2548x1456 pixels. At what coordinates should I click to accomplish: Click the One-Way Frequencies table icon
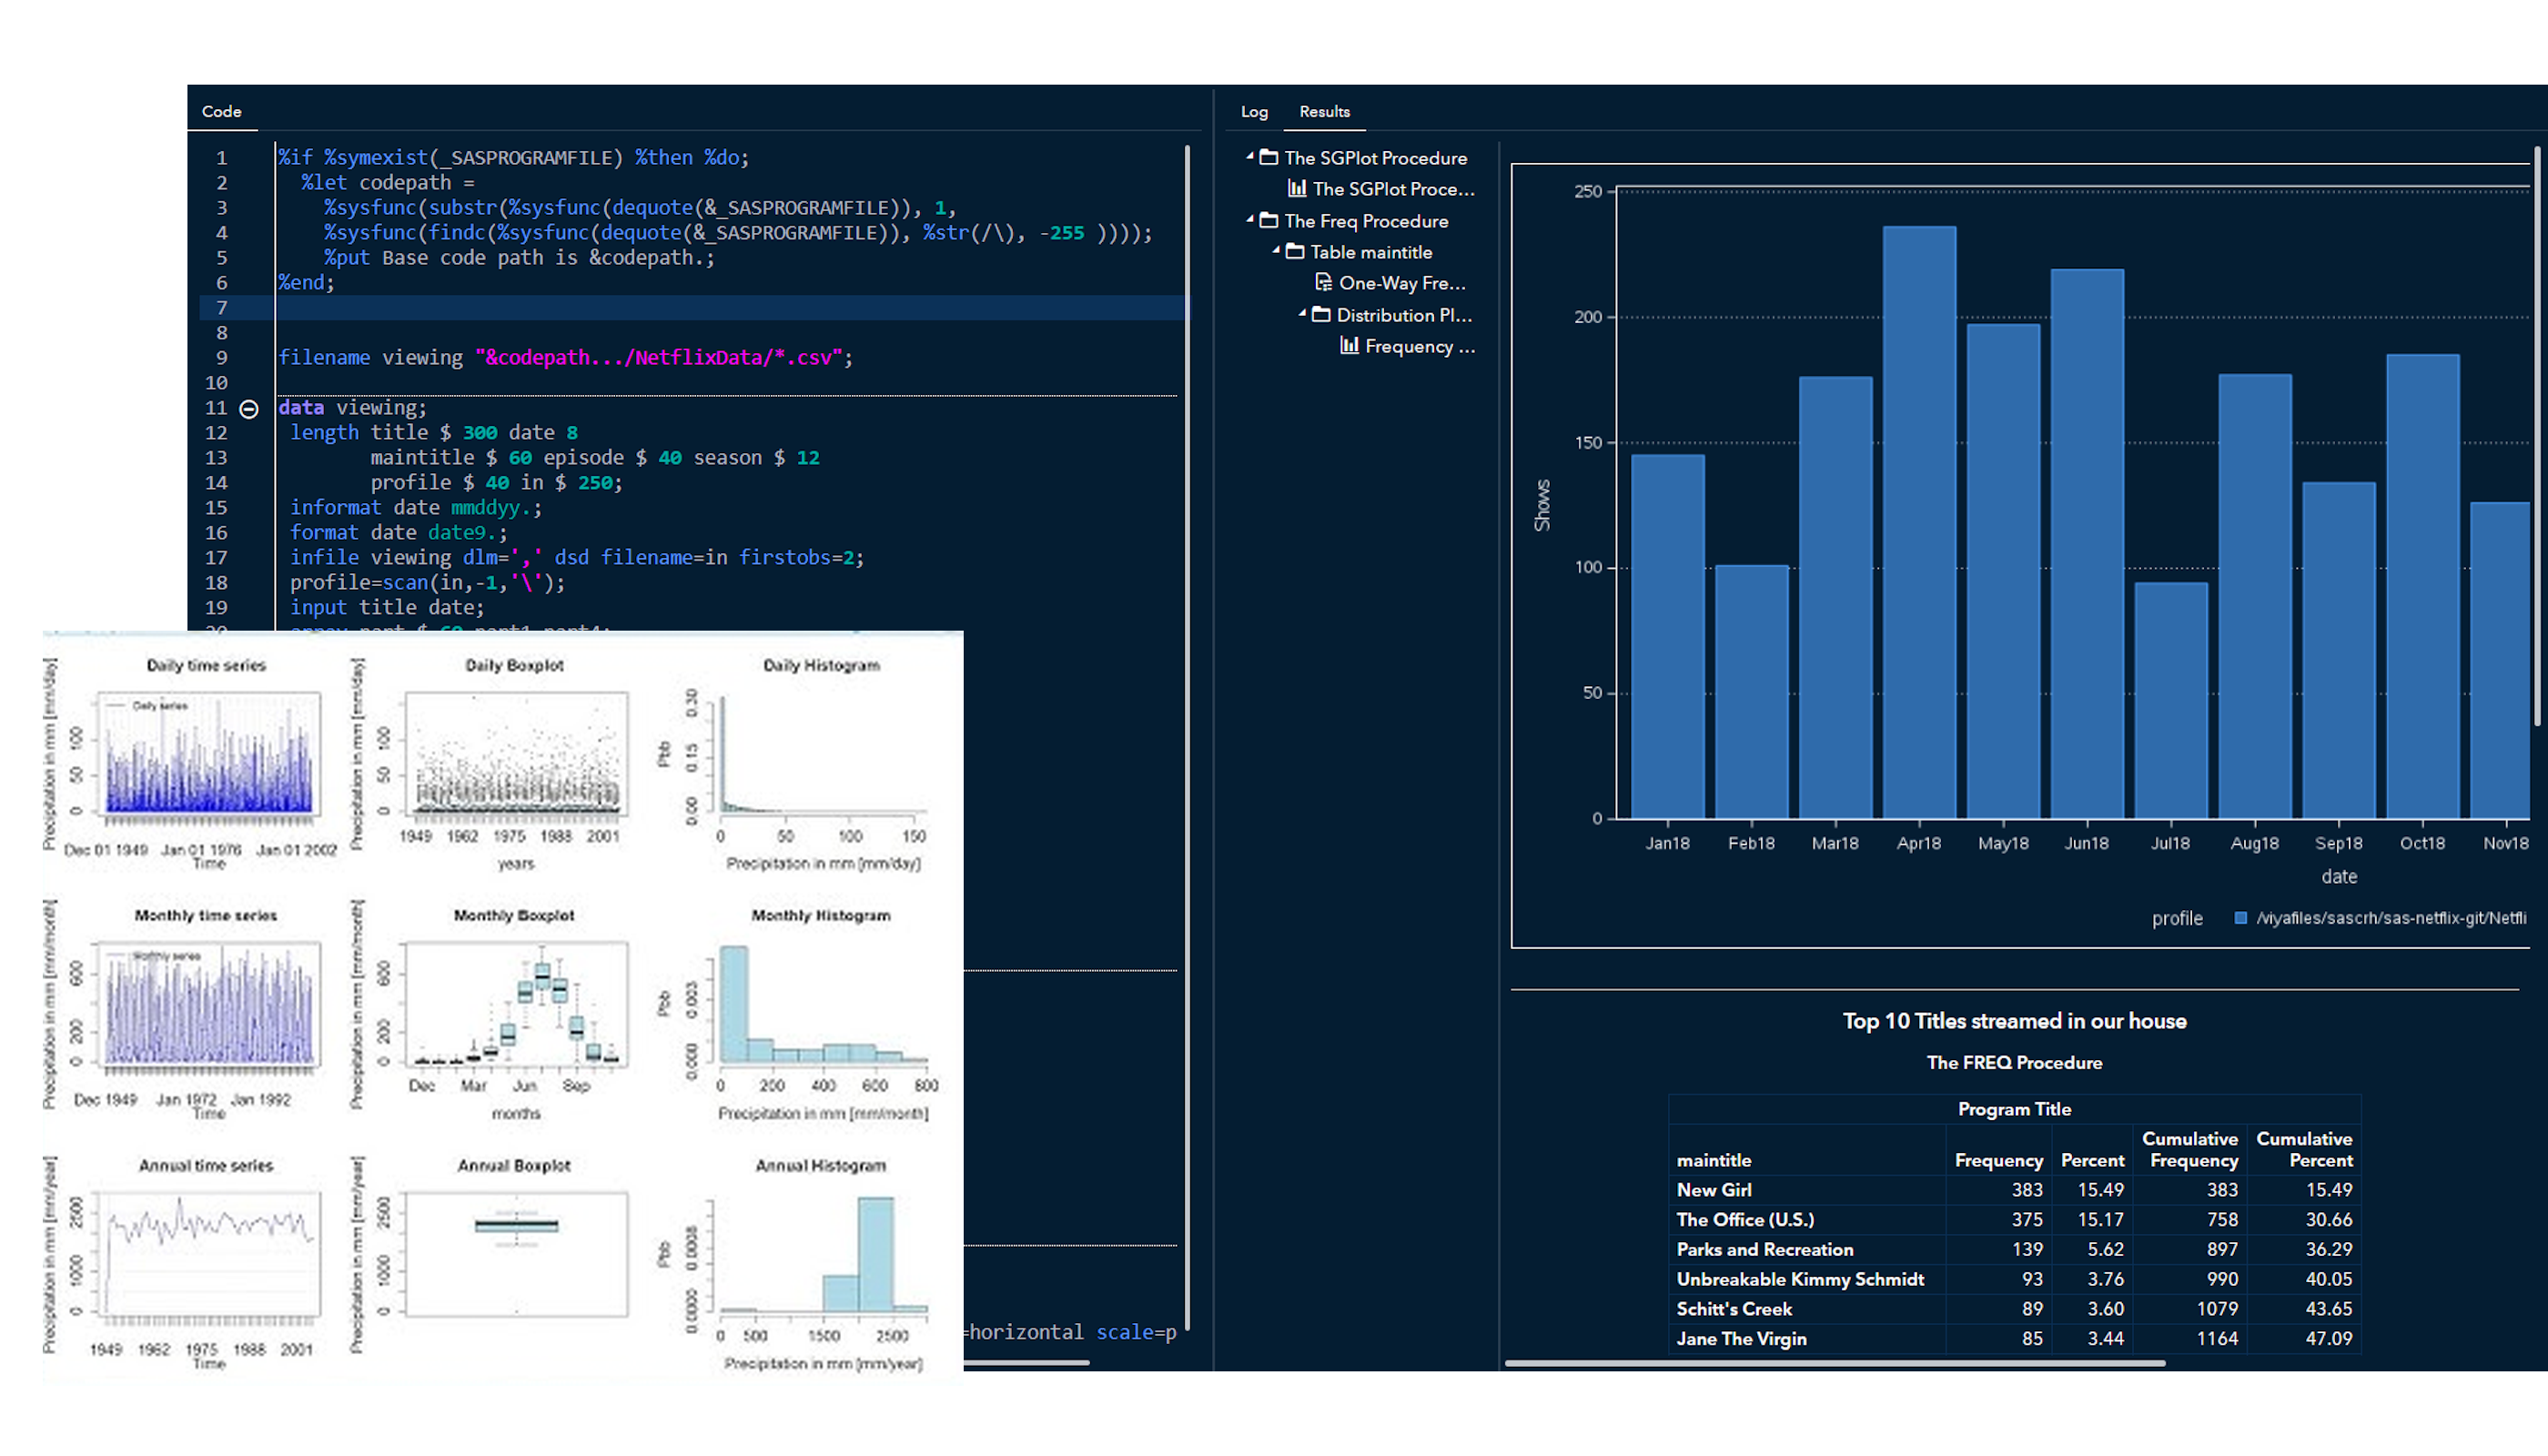(1323, 283)
